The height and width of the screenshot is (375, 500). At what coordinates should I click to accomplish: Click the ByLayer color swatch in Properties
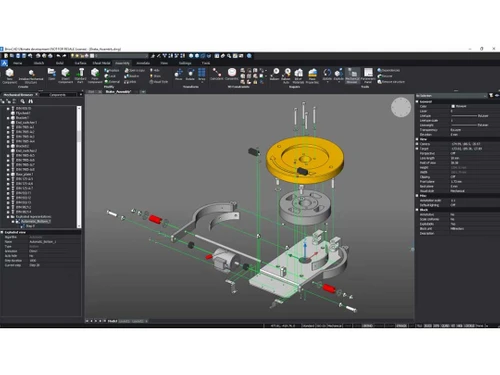[x=453, y=106]
